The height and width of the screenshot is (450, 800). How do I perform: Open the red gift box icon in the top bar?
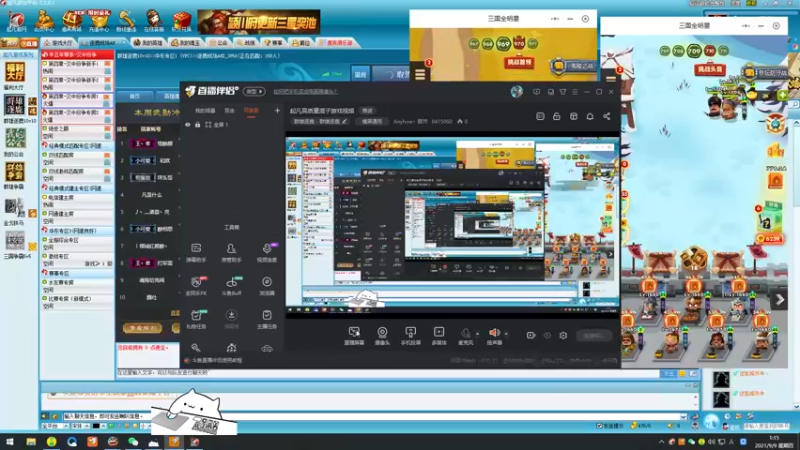(181, 21)
